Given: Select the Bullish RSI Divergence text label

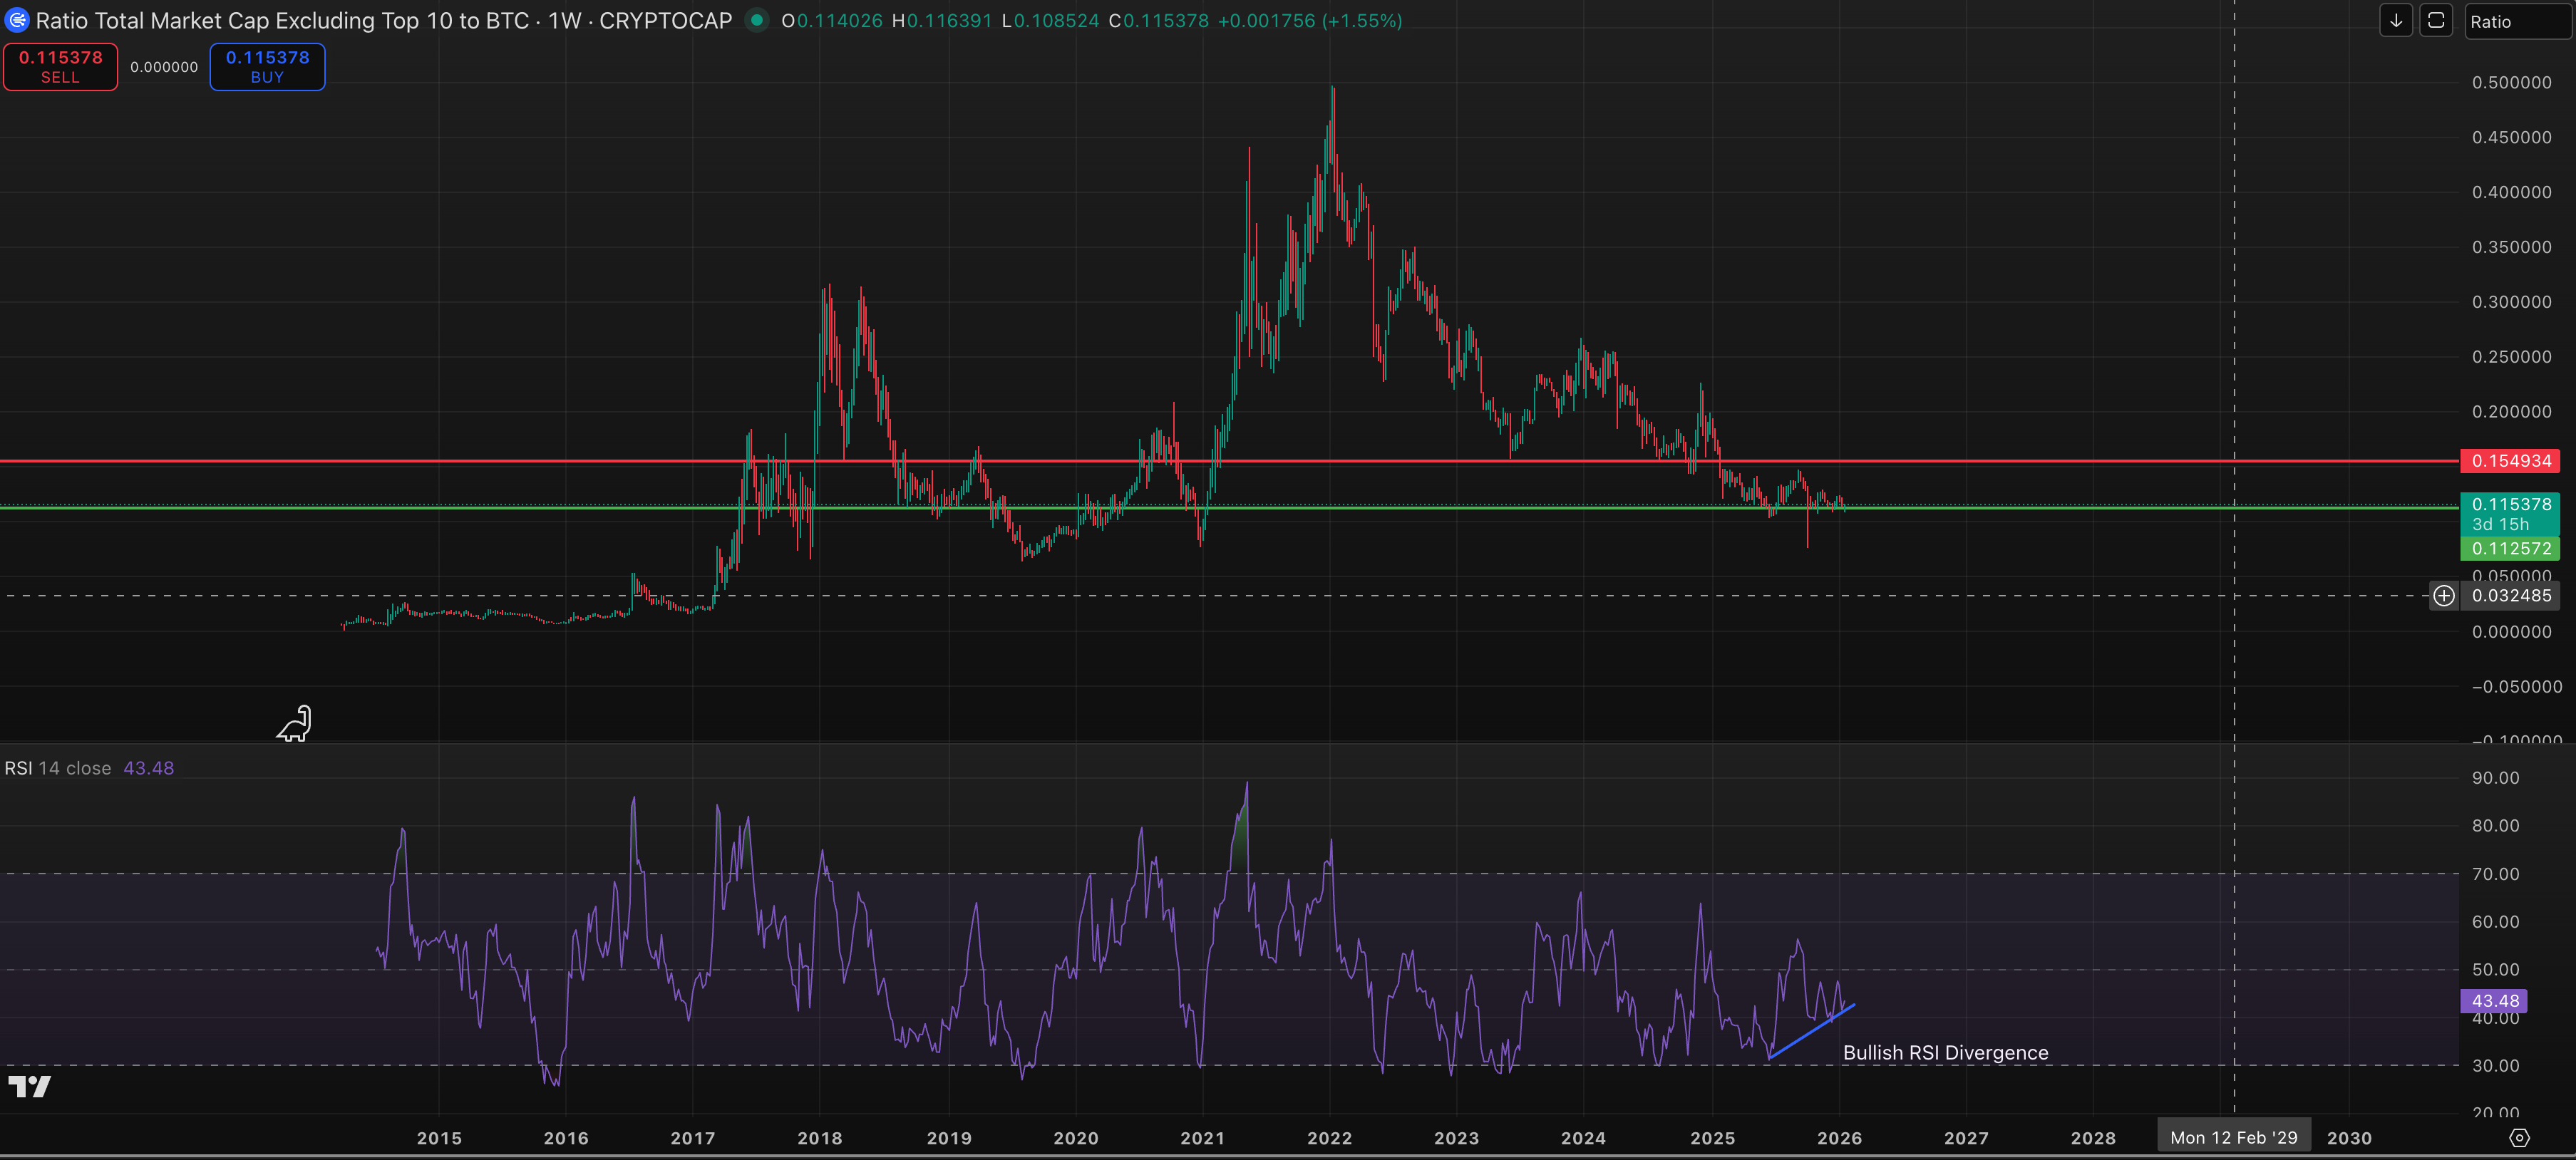Looking at the screenshot, I should click(x=1945, y=1053).
